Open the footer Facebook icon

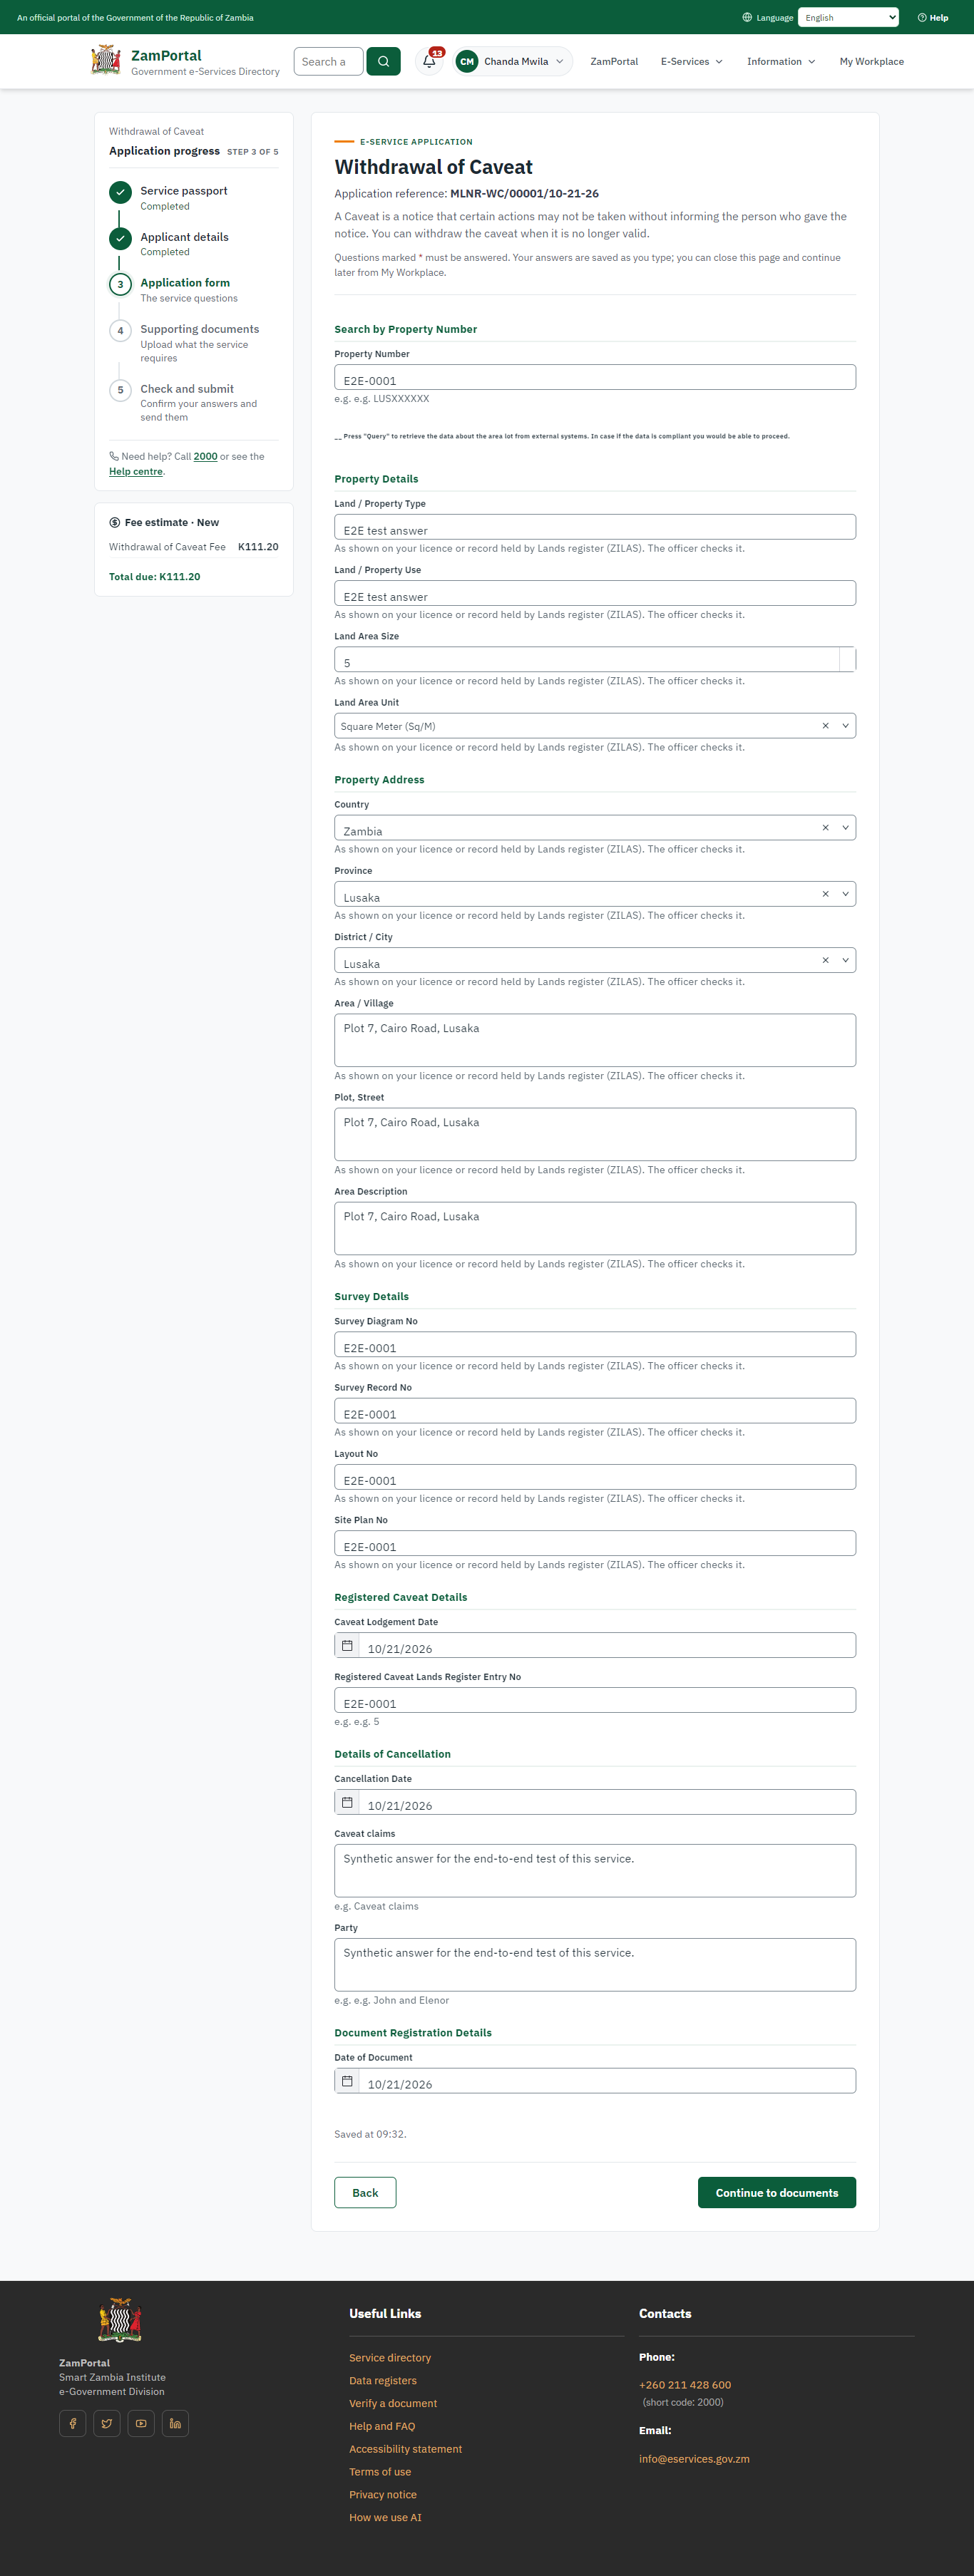tap(72, 2424)
